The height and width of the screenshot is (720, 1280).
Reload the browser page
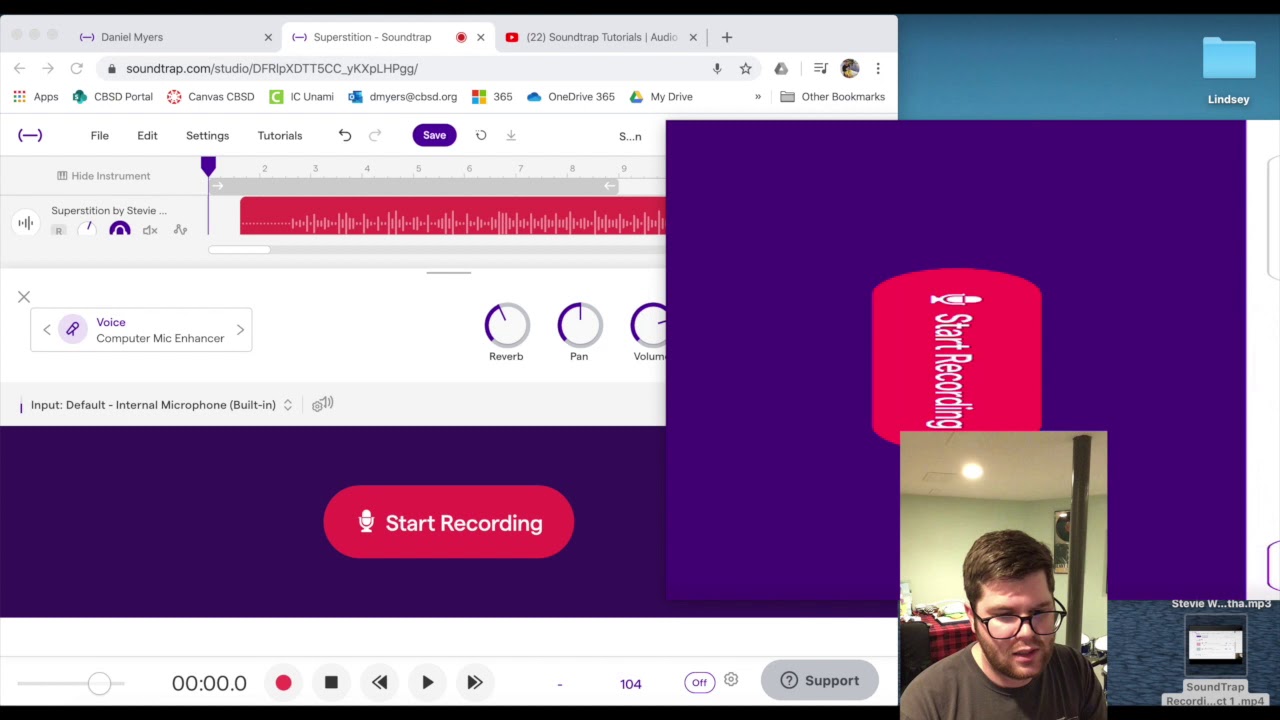(x=76, y=68)
